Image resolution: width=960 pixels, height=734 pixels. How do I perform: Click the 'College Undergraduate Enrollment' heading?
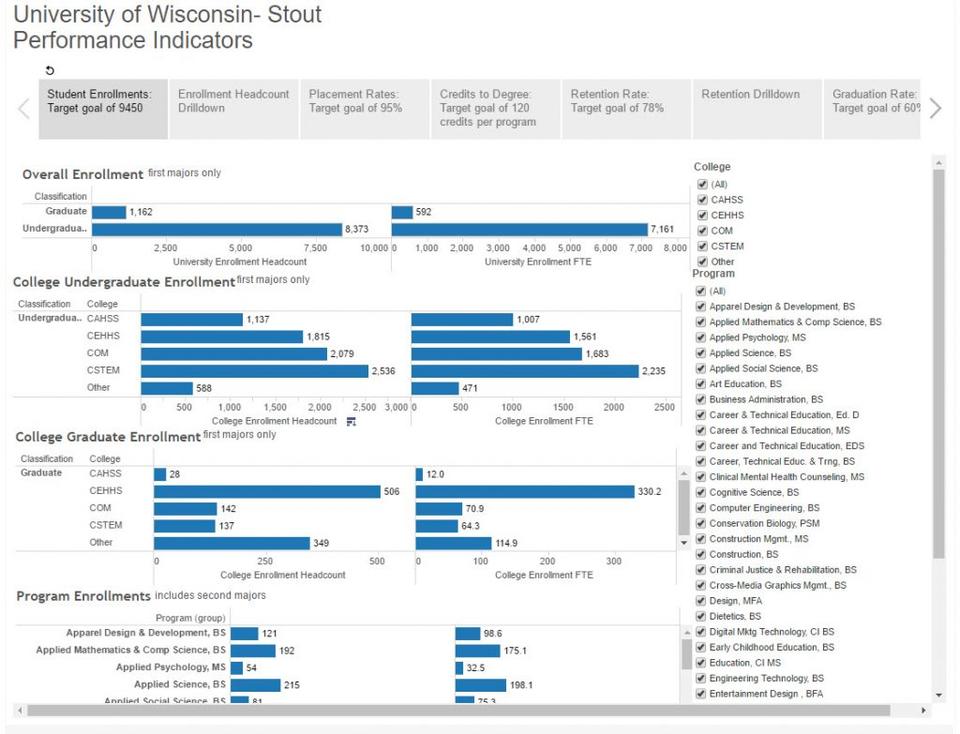pyautogui.click(x=124, y=282)
